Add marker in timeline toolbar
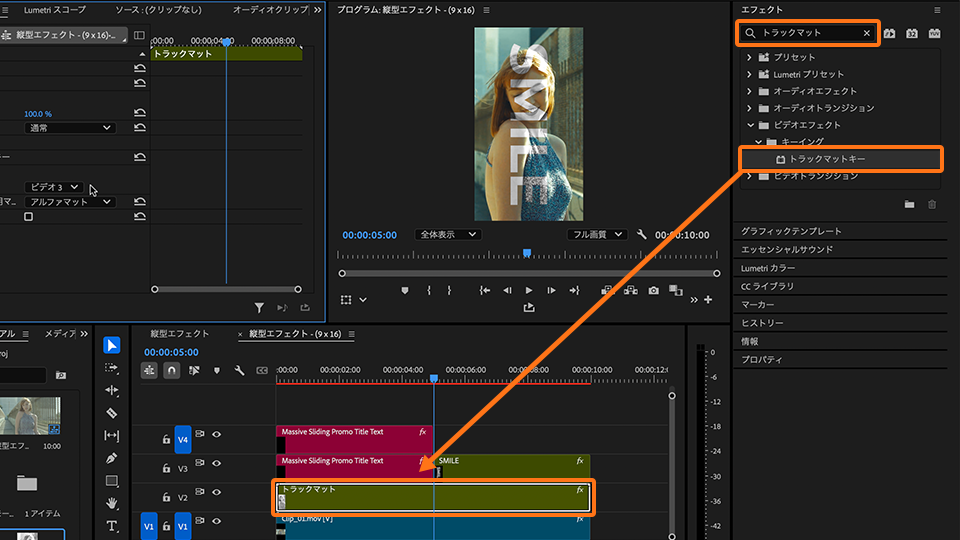The width and height of the screenshot is (960, 540). [217, 370]
